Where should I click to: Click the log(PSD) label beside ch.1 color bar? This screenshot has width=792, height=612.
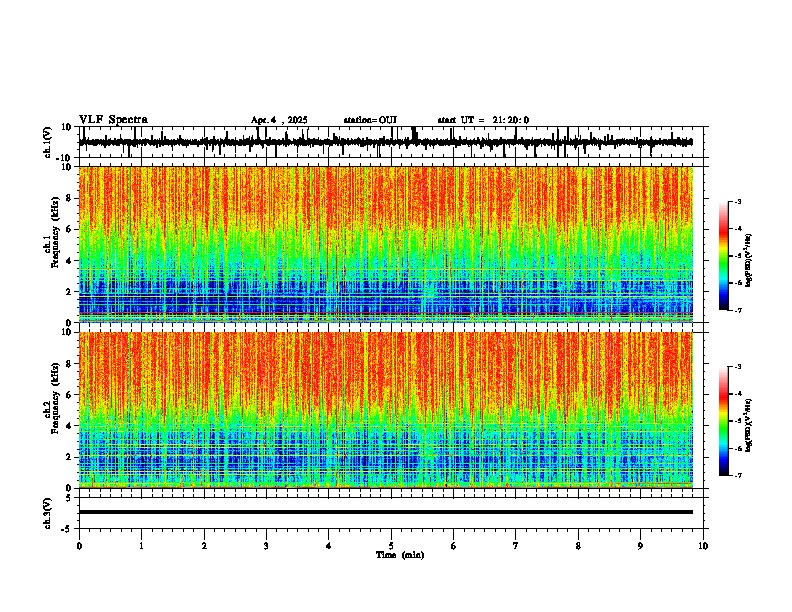coord(749,261)
